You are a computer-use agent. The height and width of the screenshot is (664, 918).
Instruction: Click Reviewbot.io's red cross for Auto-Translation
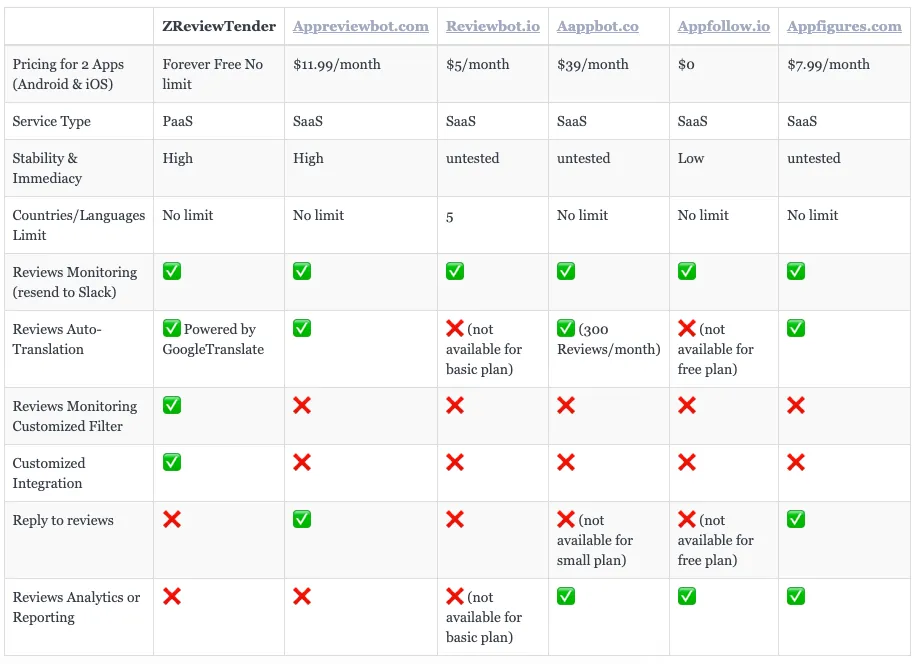(455, 328)
